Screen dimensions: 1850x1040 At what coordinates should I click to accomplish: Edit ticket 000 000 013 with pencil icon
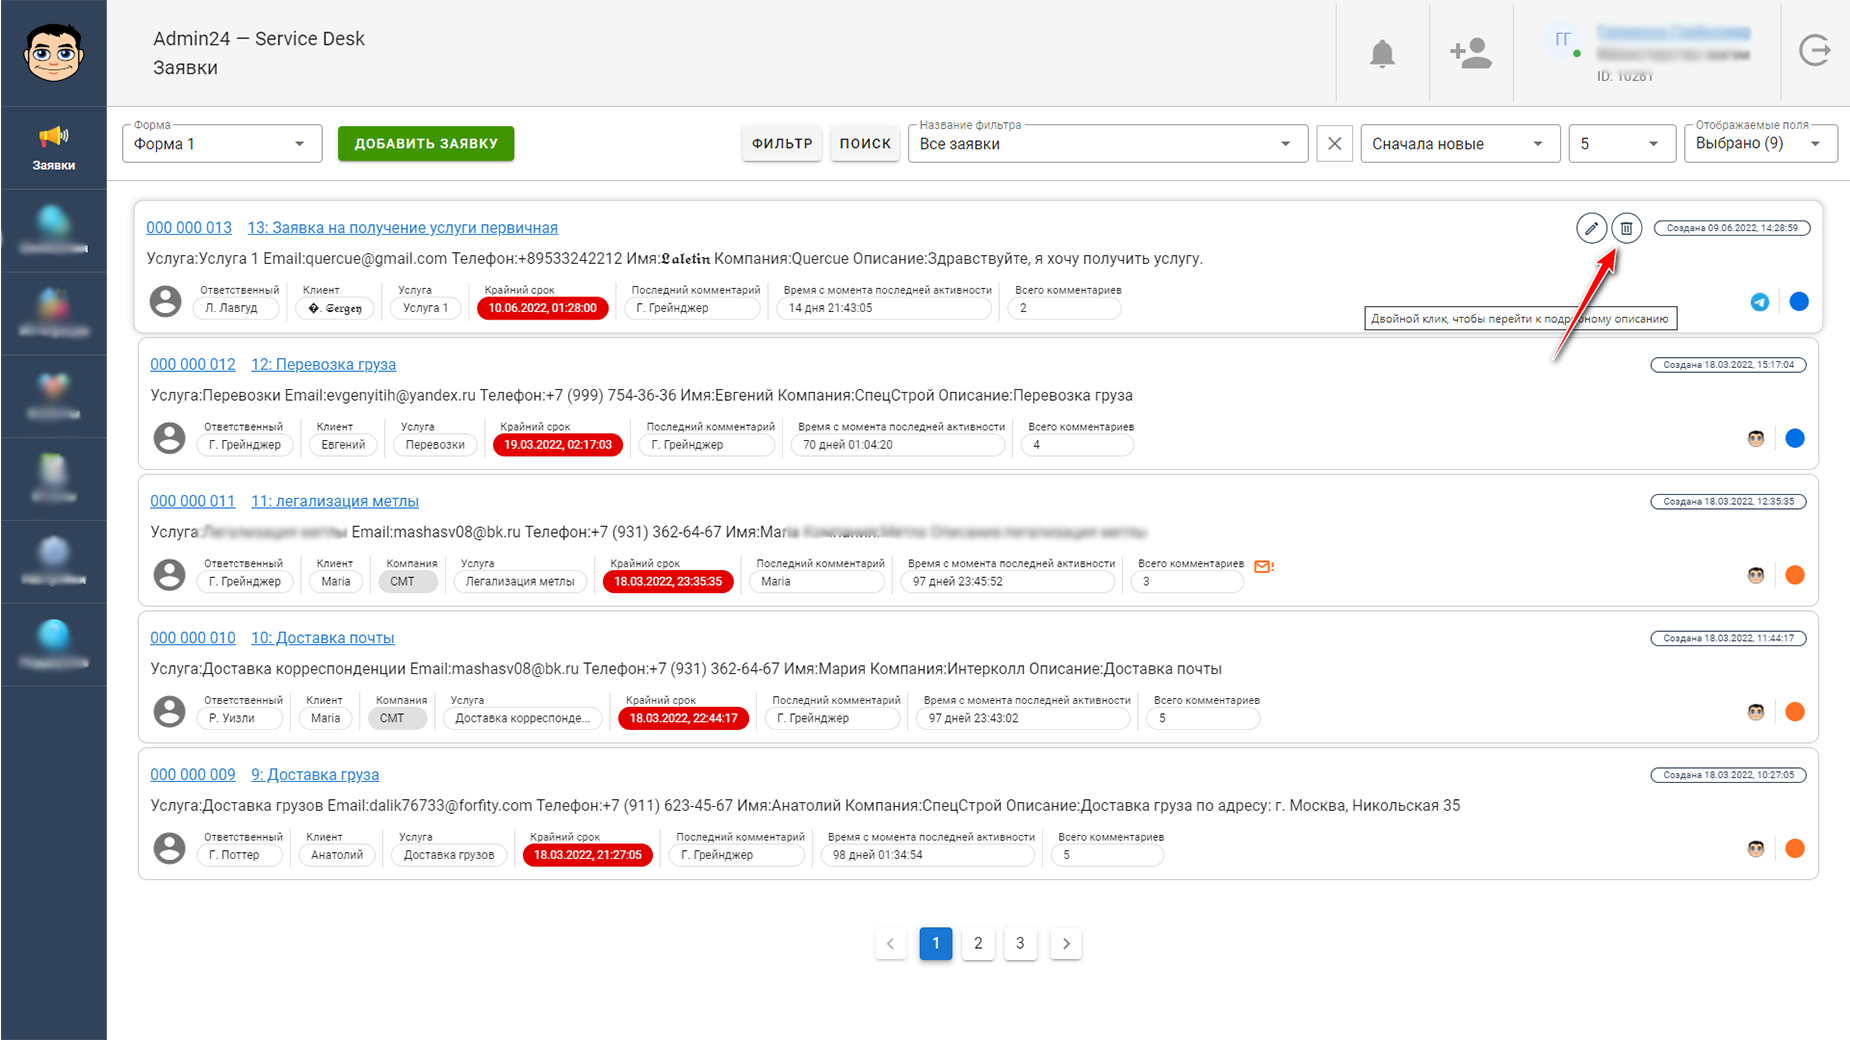pyautogui.click(x=1591, y=228)
